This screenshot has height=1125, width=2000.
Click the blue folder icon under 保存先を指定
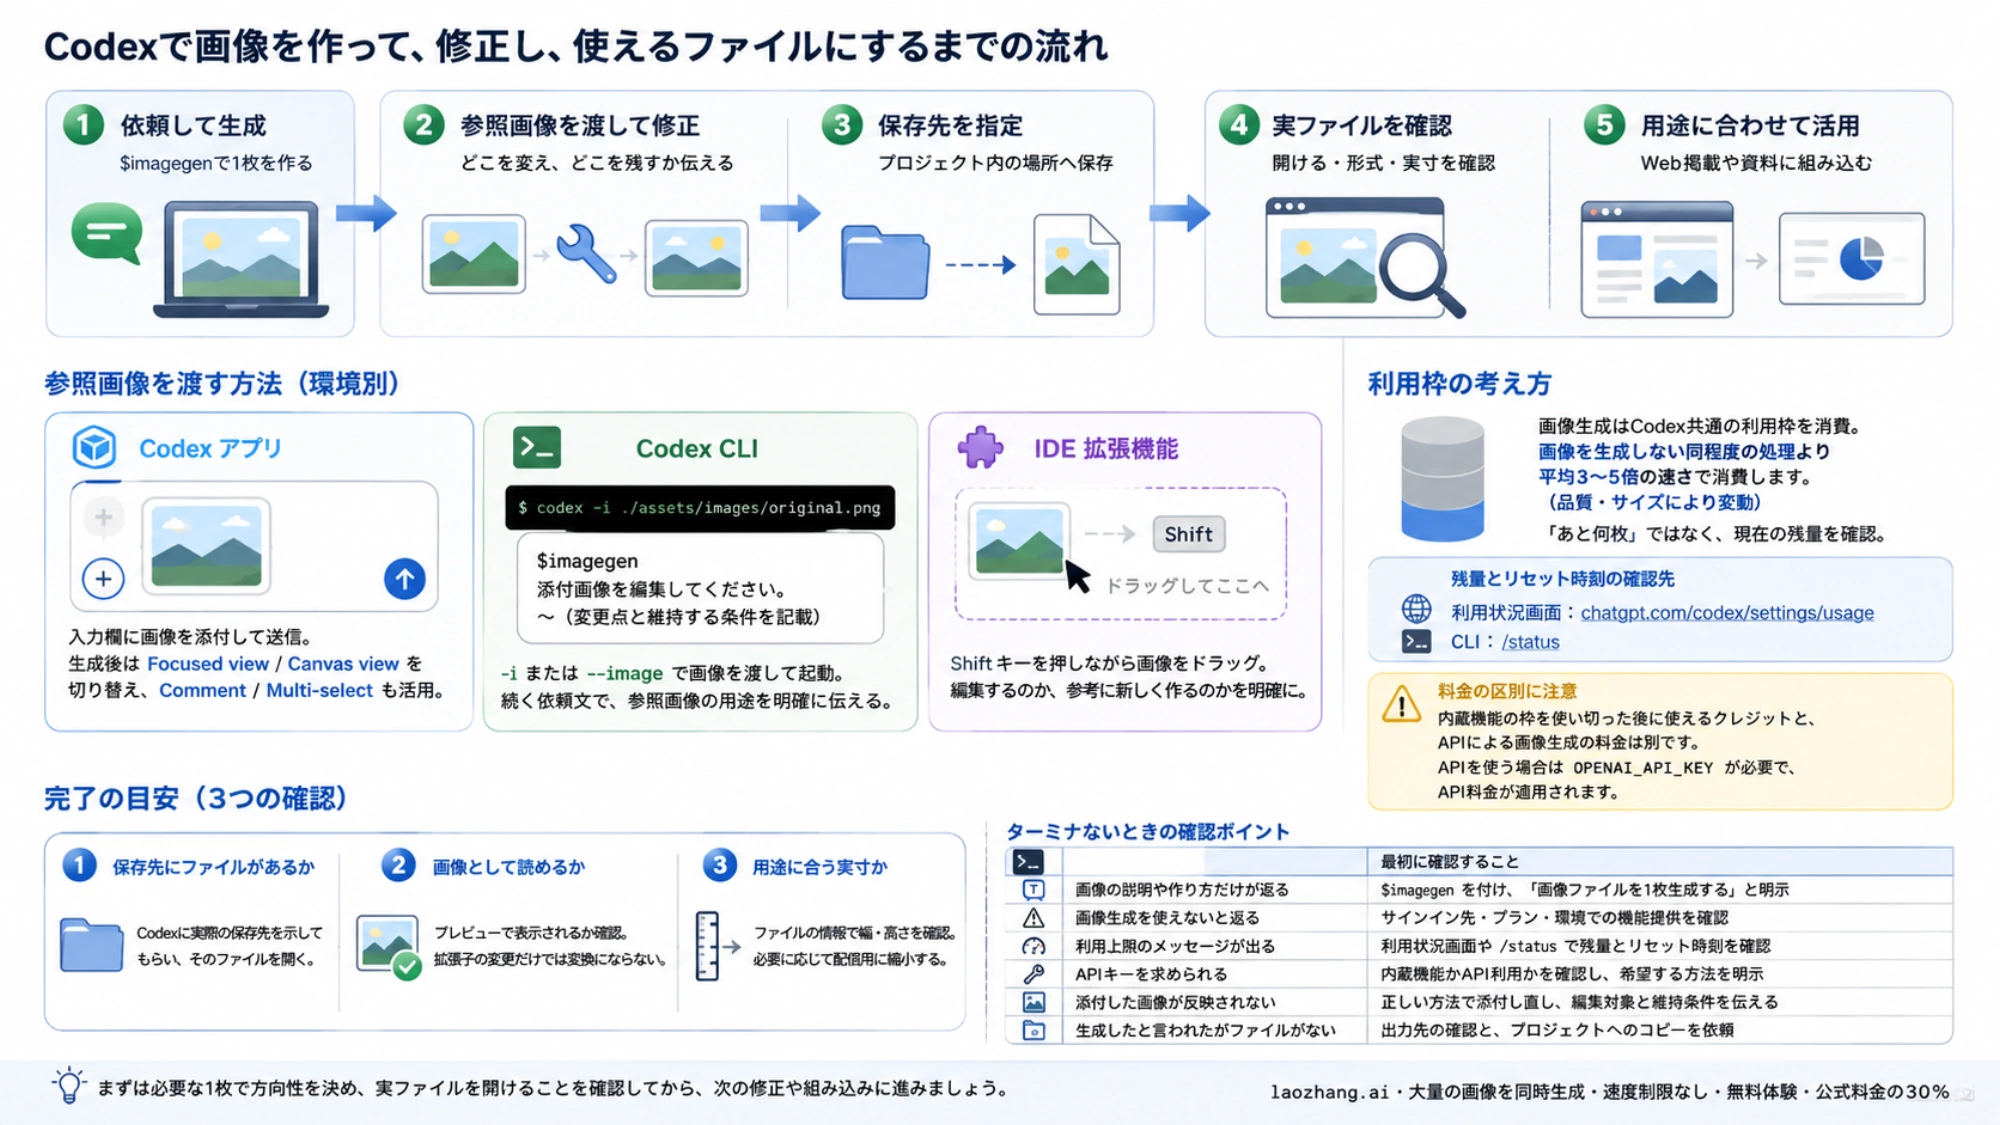click(885, 262)
